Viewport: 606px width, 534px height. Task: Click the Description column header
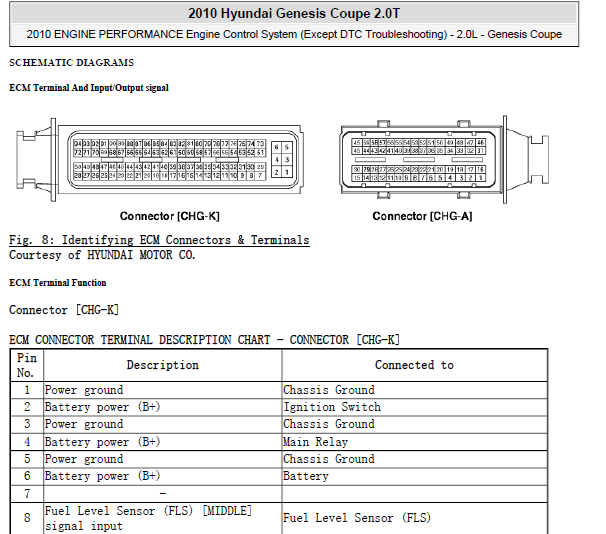click(x=163, y=365)
